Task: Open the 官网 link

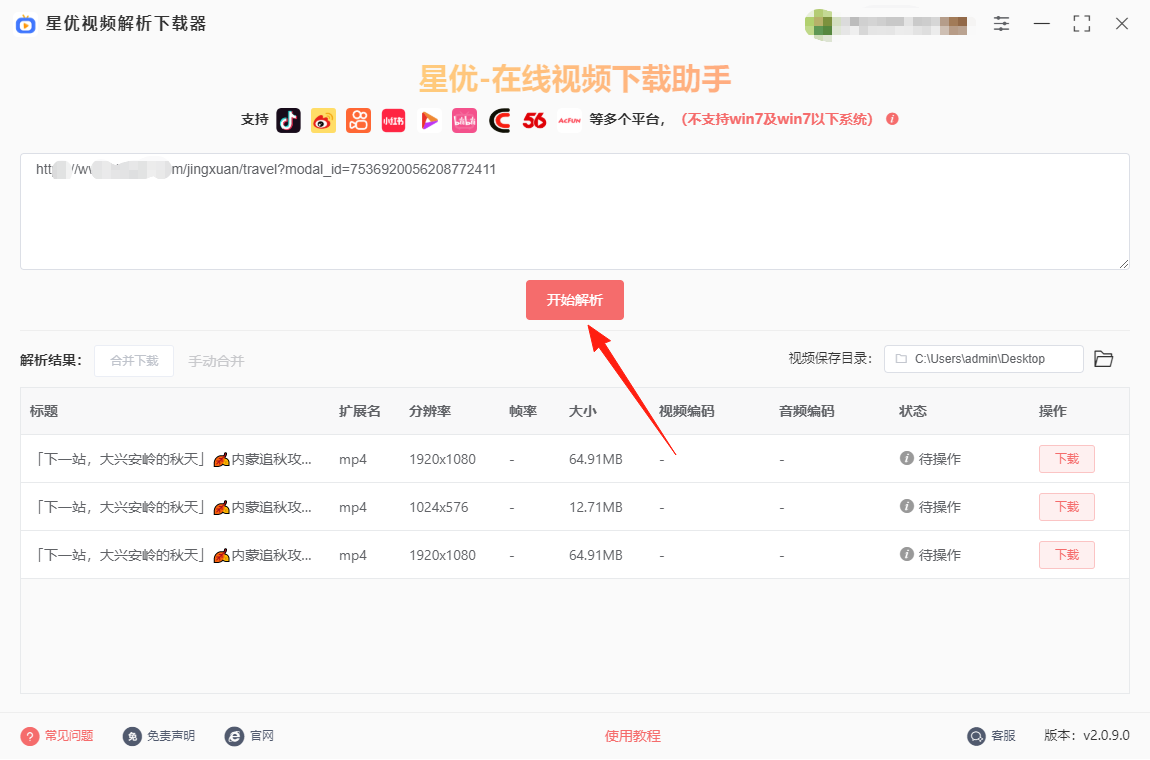Action: [x=262, y=736]
